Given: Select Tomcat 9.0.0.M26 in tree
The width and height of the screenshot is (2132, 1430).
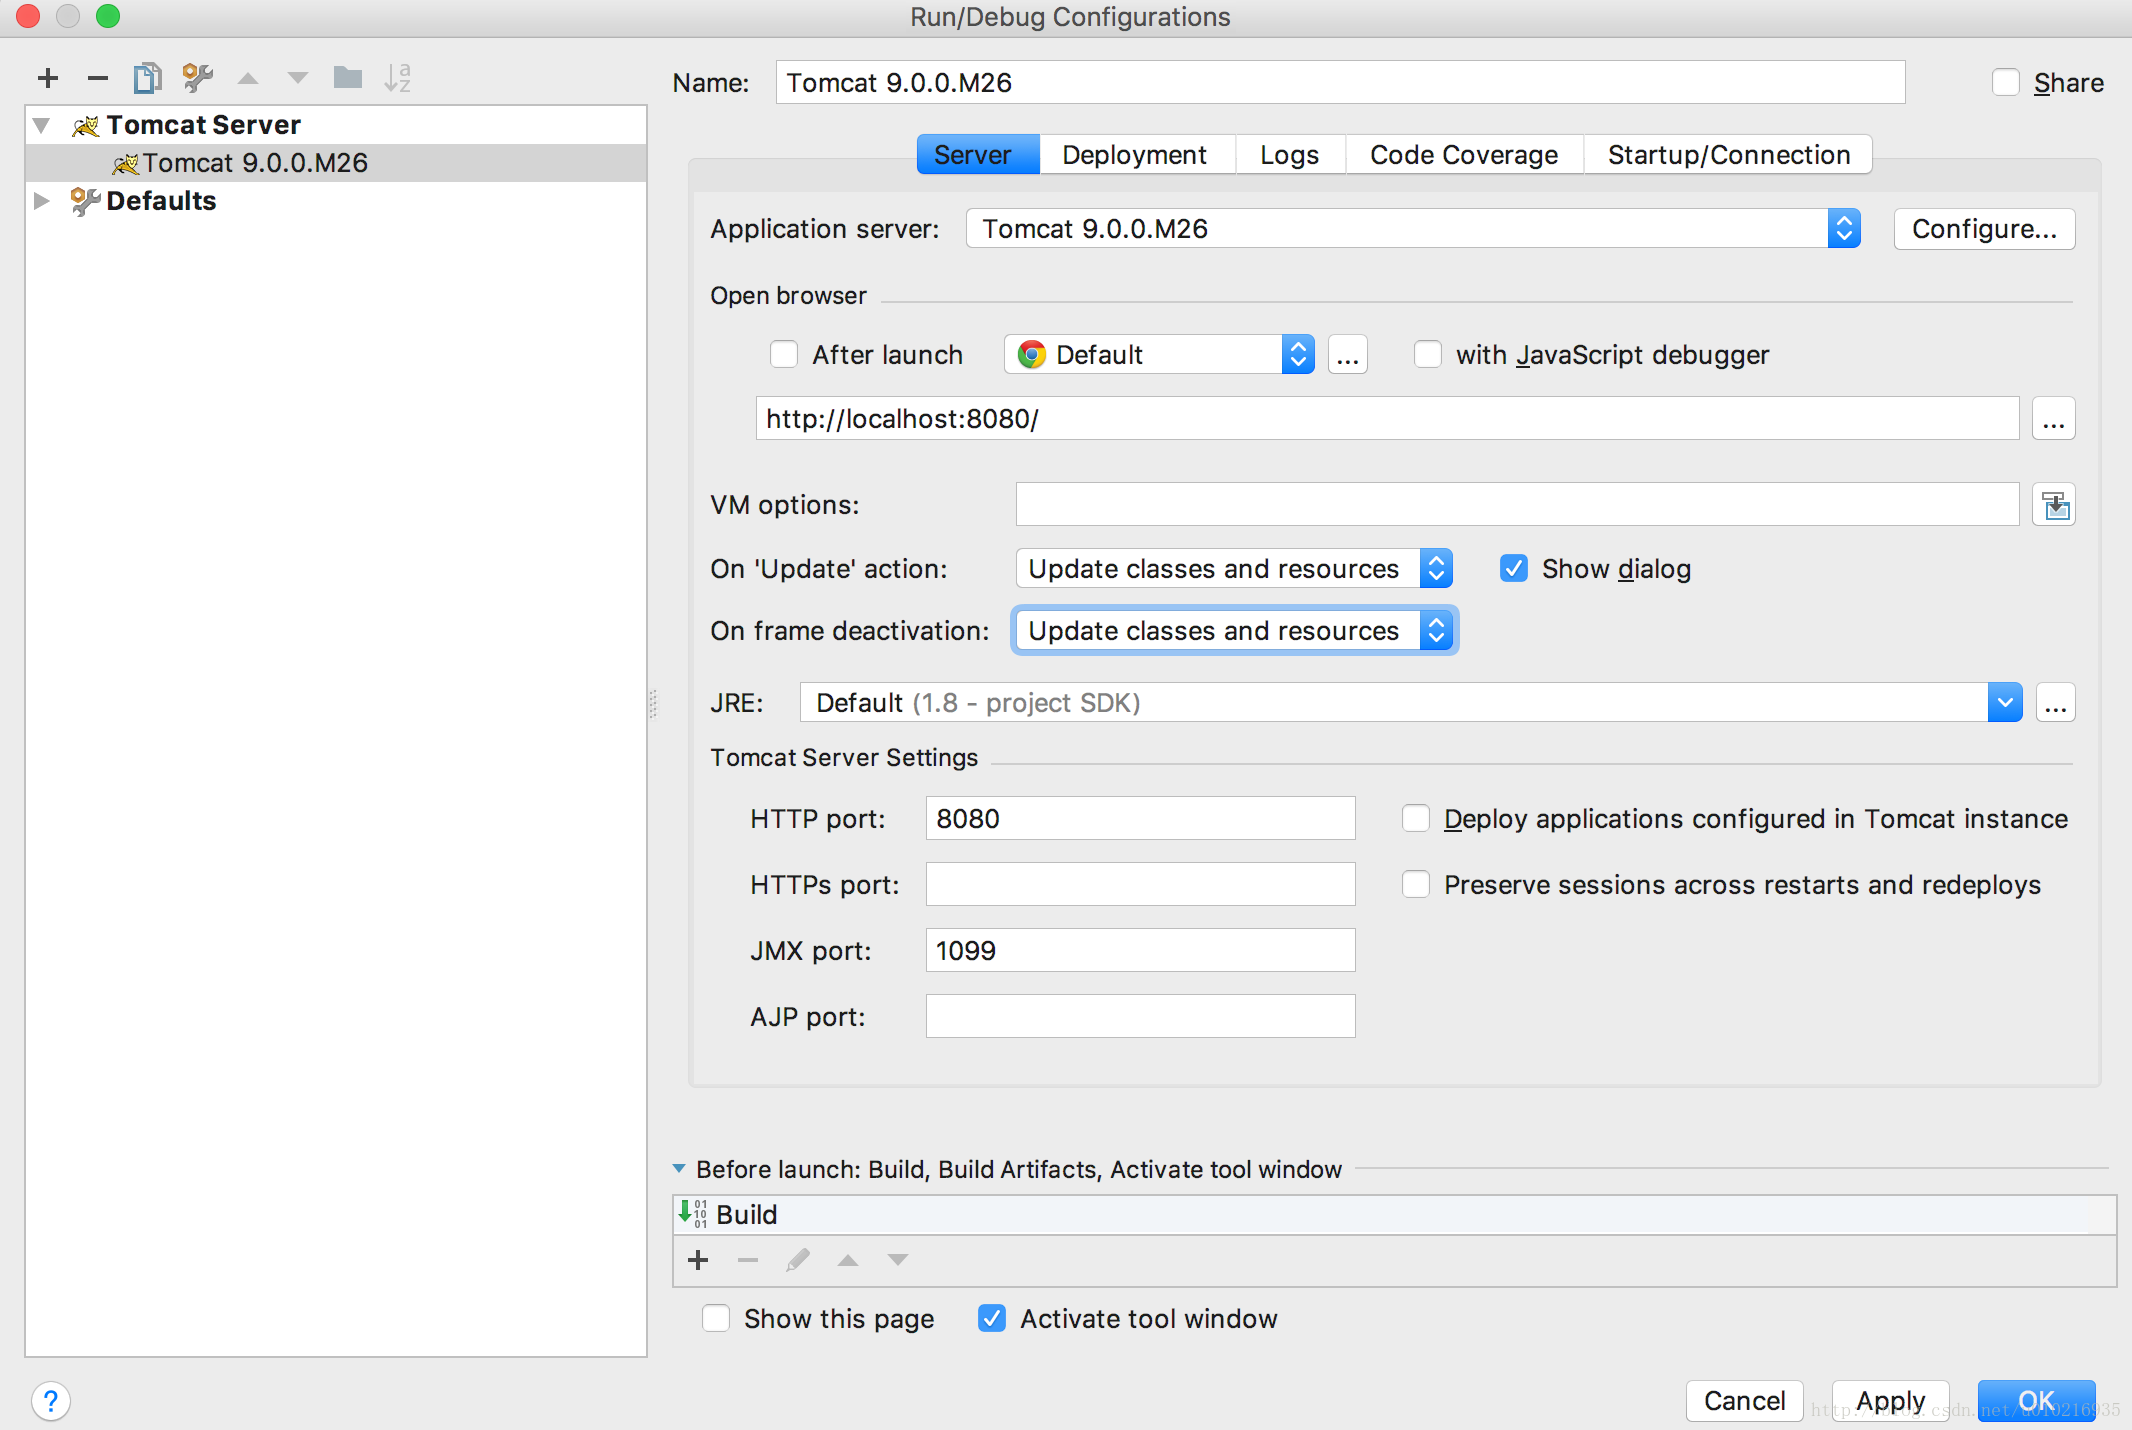Looking at the screenshot, I should (x=336, y=163).
